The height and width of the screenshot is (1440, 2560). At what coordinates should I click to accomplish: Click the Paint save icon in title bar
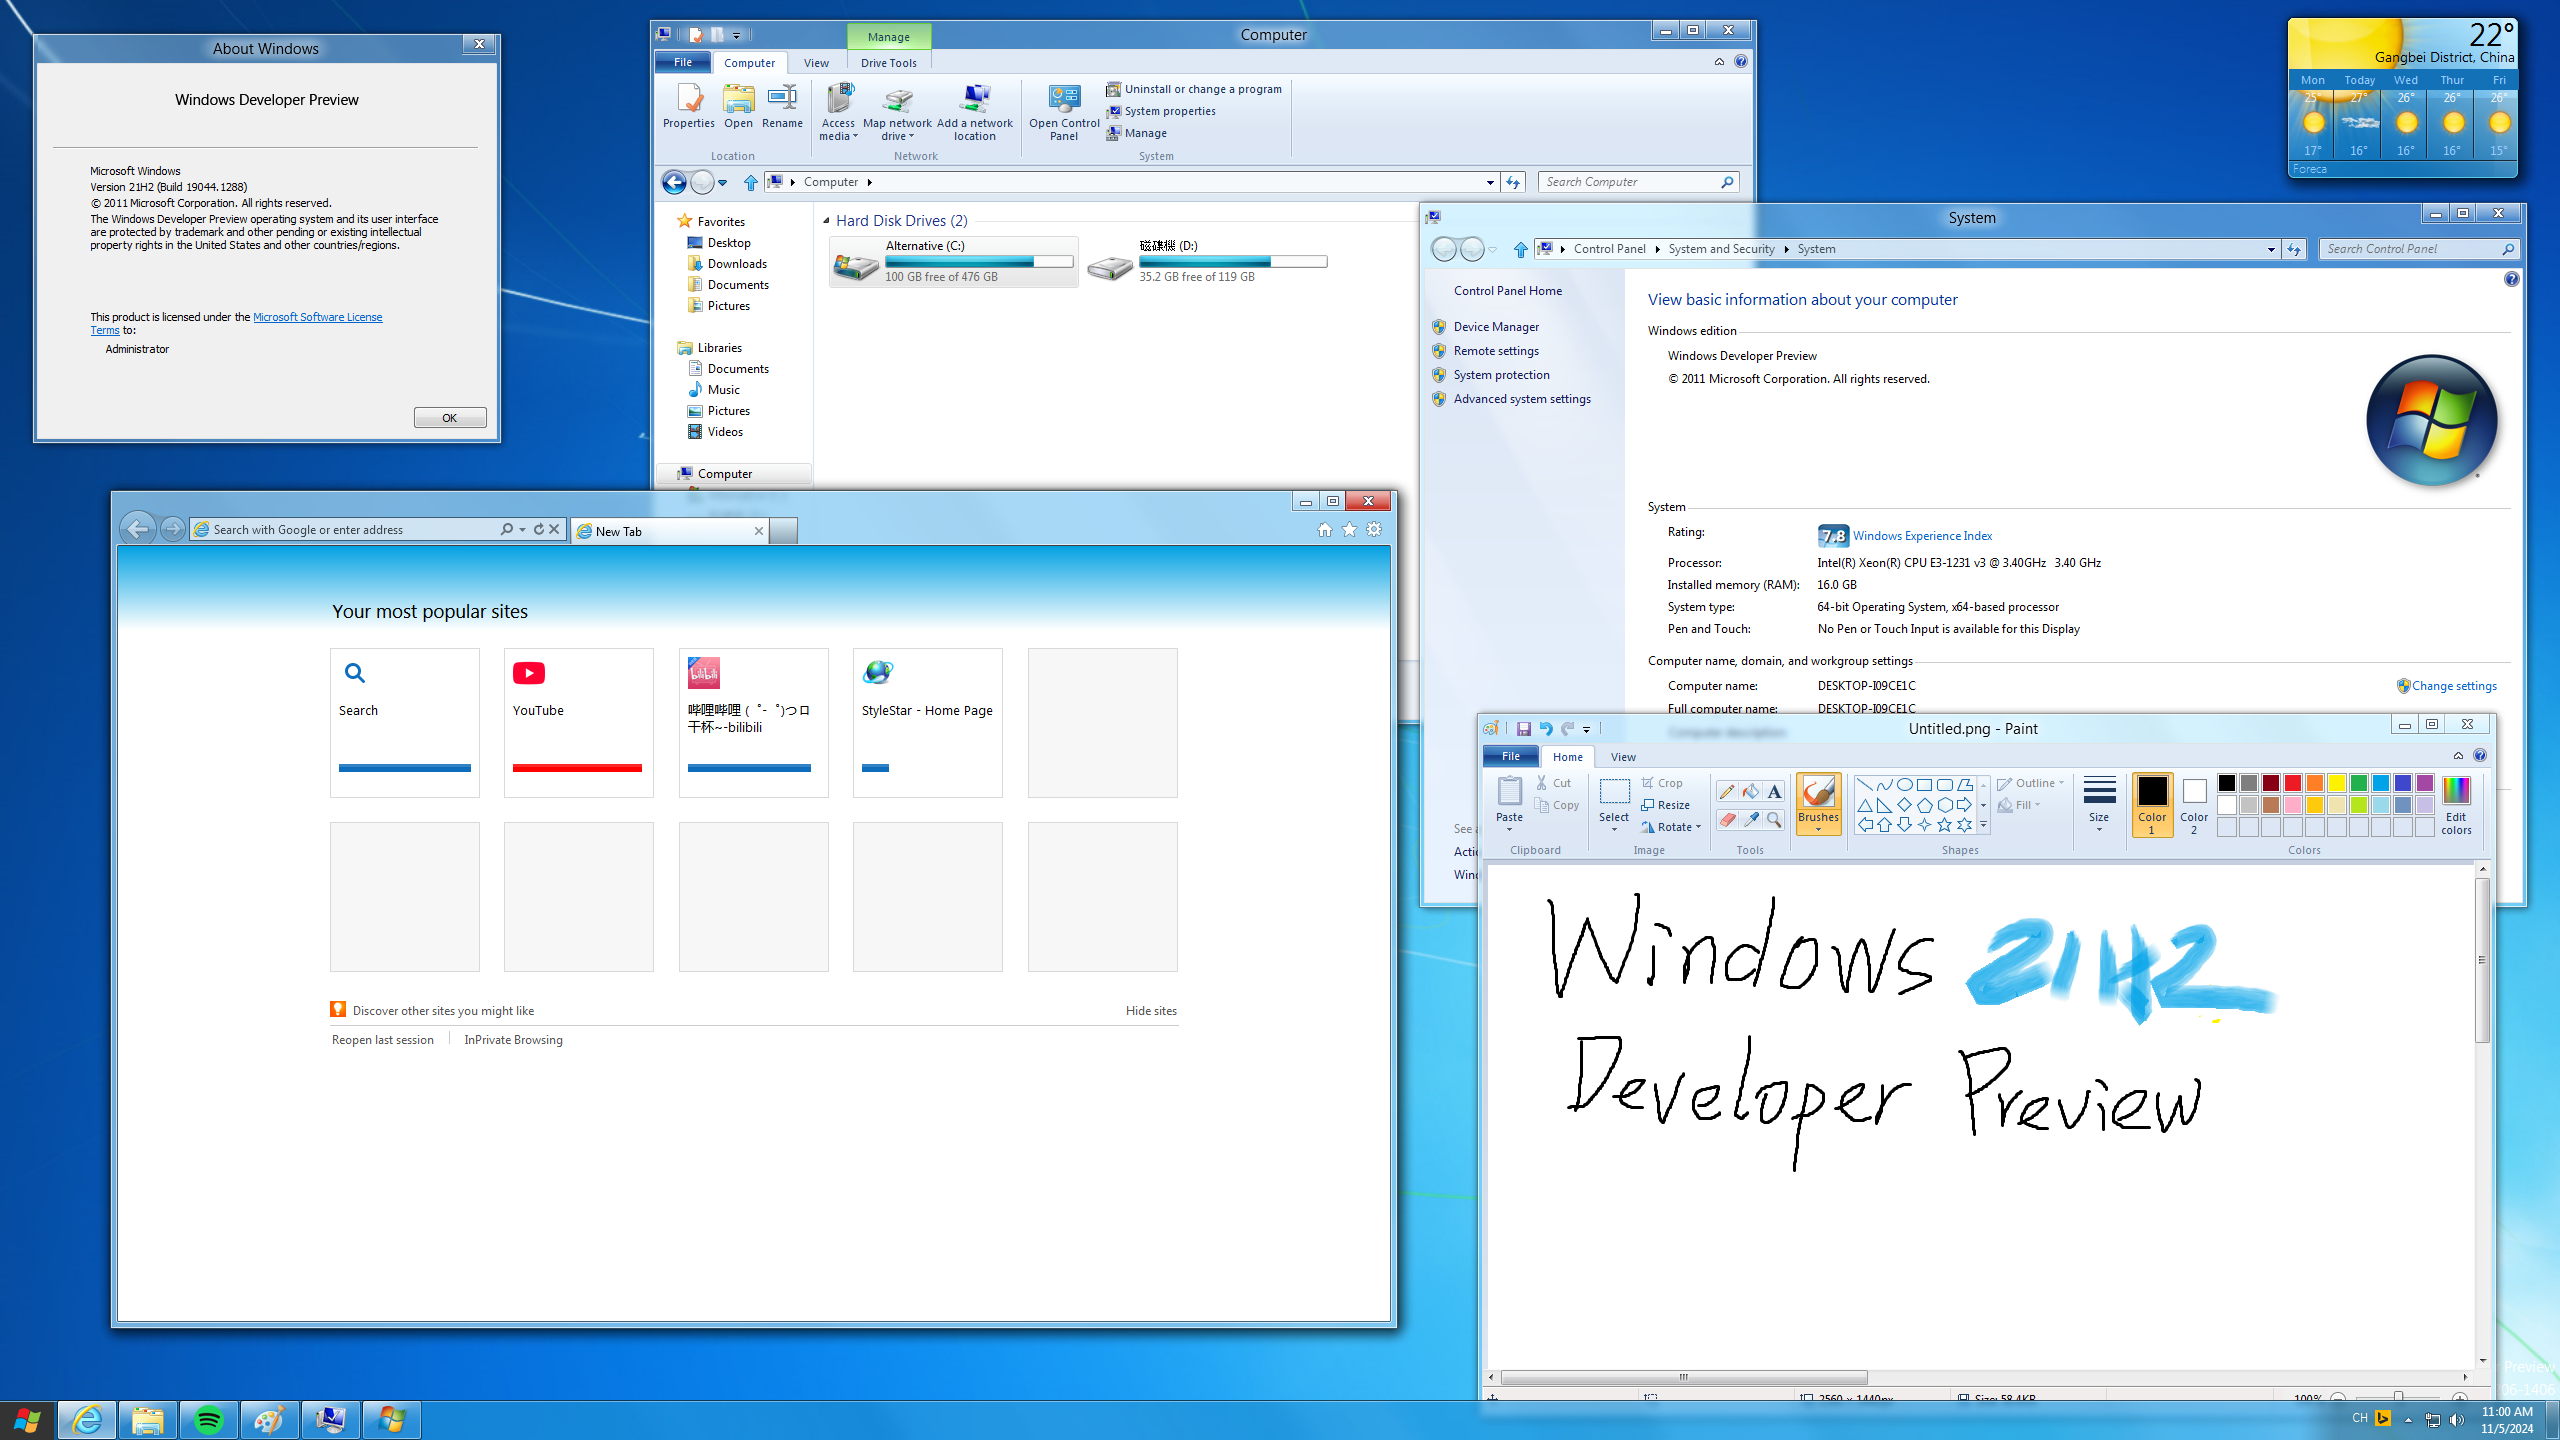tap(1524, 729)
